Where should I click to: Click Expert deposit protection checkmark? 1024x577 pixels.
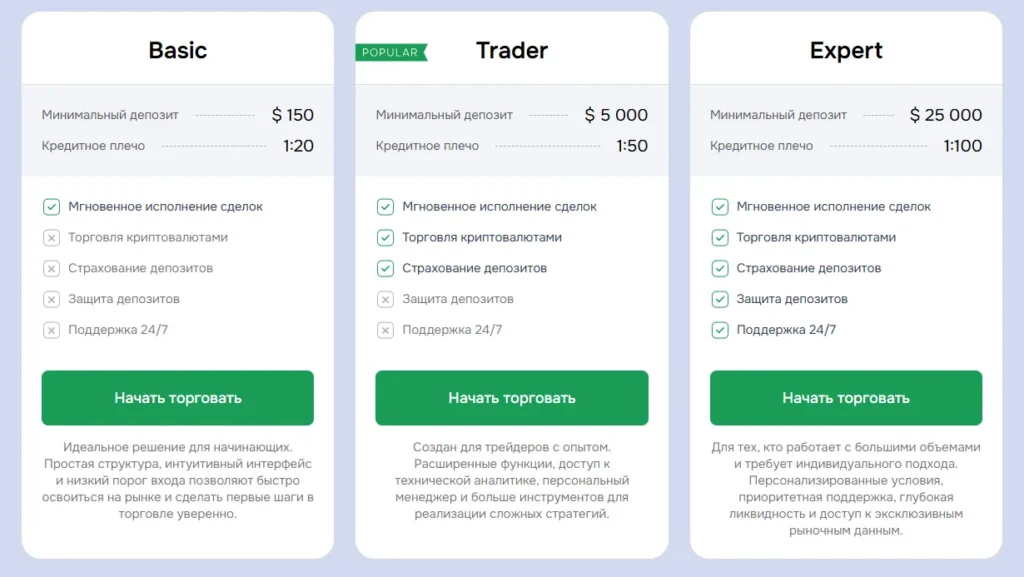click(719, 299)
